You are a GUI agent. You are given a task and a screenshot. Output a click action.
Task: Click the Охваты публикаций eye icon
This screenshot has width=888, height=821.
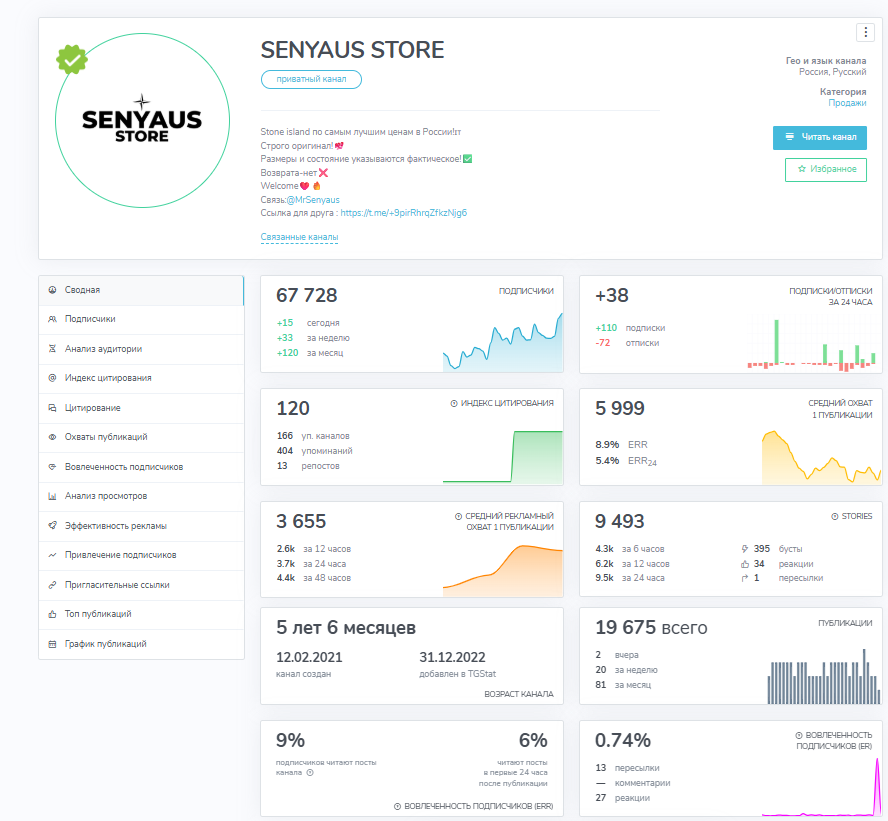[52, 437]
